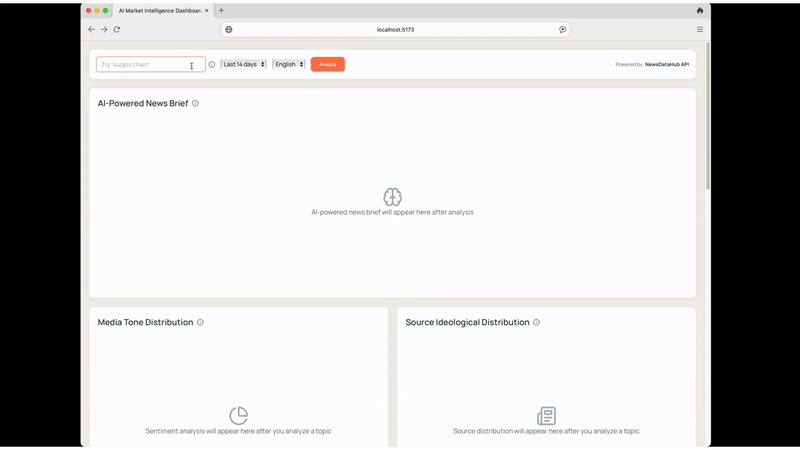Click info icon beside AI-Powered News Brief
Viewport: 800px width, 450px height.
pyautogui.click(x=195, y=103)
